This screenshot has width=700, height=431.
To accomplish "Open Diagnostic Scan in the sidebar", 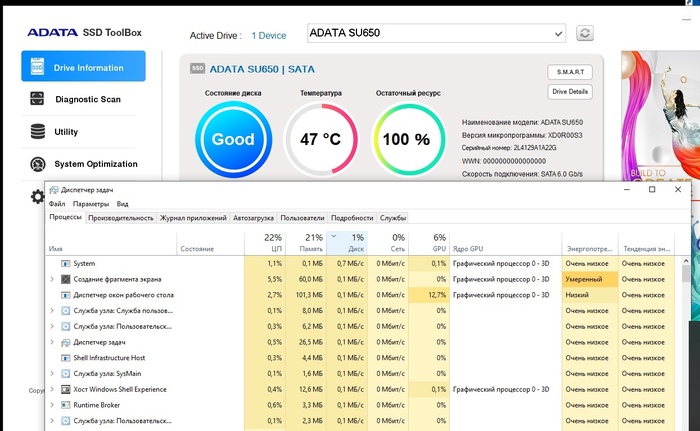I will (87, 99).
